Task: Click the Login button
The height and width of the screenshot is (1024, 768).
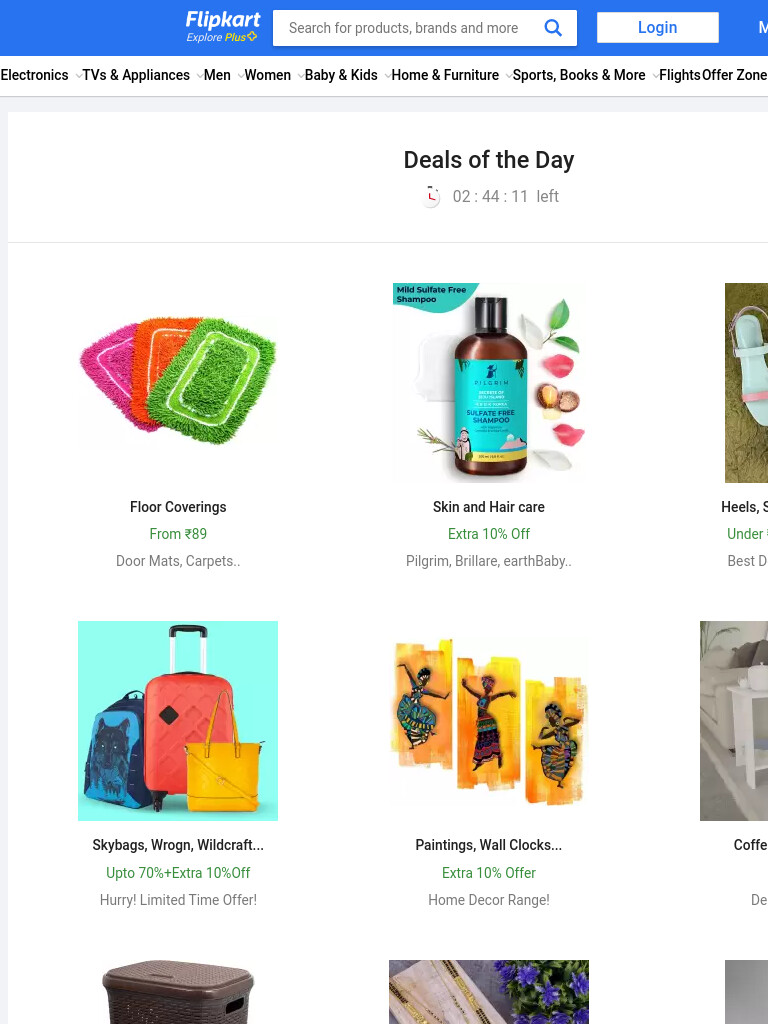Action: pyautogui.click(x=658, y=27)
